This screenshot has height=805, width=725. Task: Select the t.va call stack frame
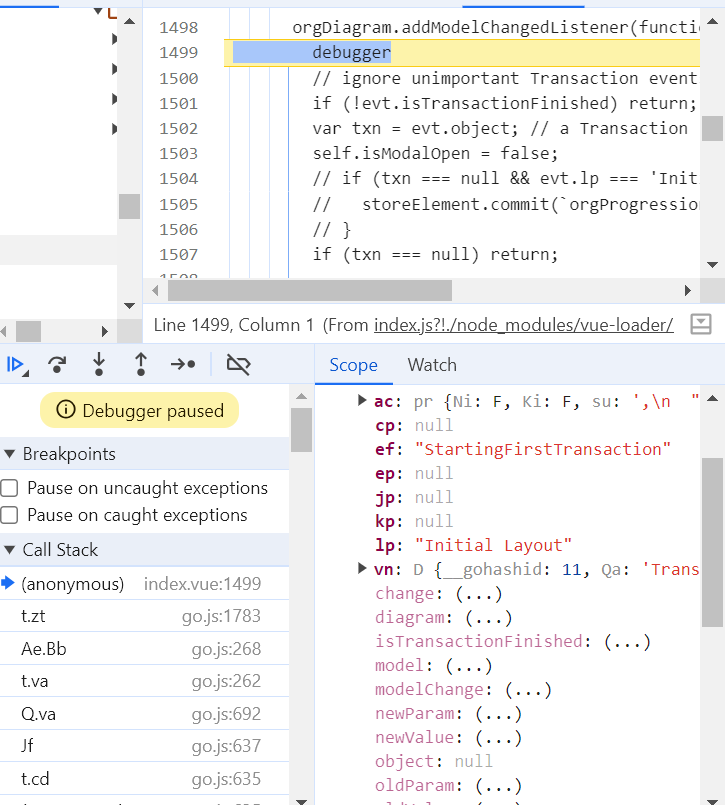click(x=144, y=681)
